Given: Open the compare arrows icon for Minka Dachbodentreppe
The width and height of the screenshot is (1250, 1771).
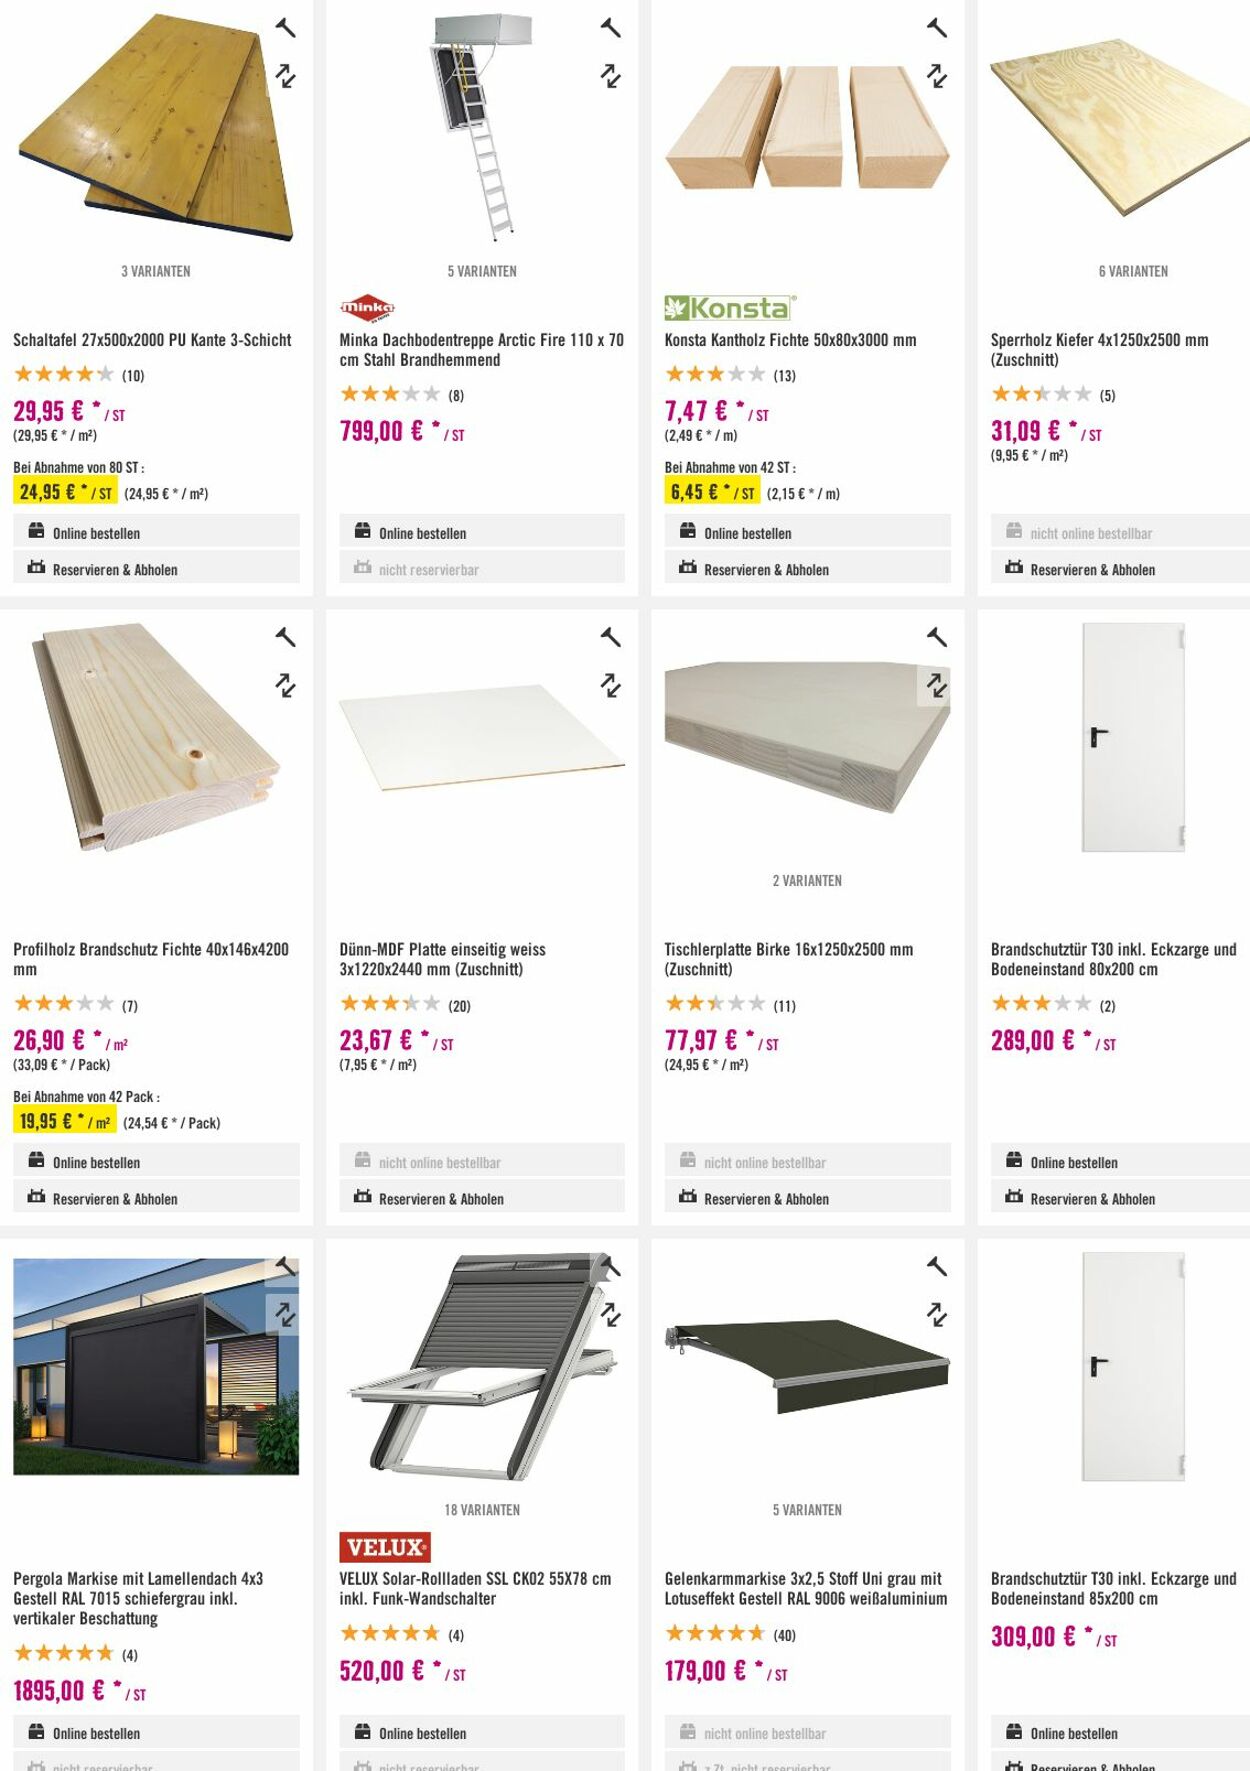Looking at the screenshot, I should [611, 74].
